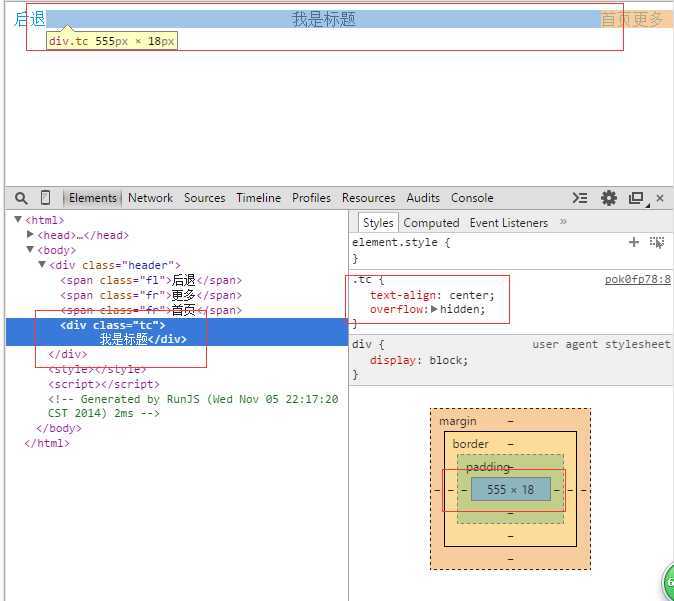
Task: Expand the overflow hidden shorthand triangle
Action: point(434,309)
